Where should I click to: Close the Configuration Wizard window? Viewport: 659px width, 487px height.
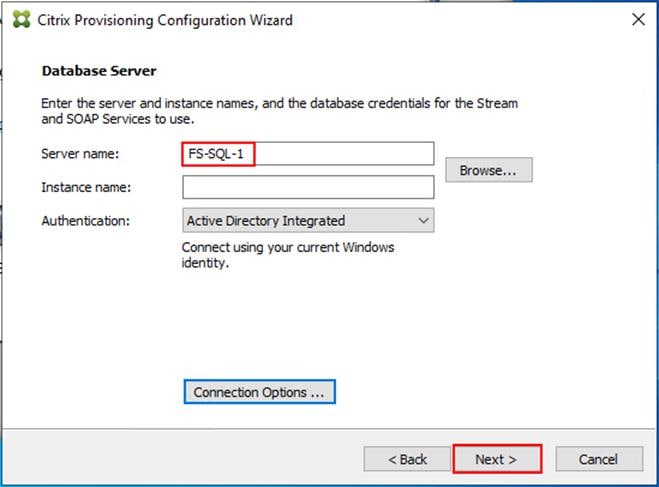(x=638, y=19)
